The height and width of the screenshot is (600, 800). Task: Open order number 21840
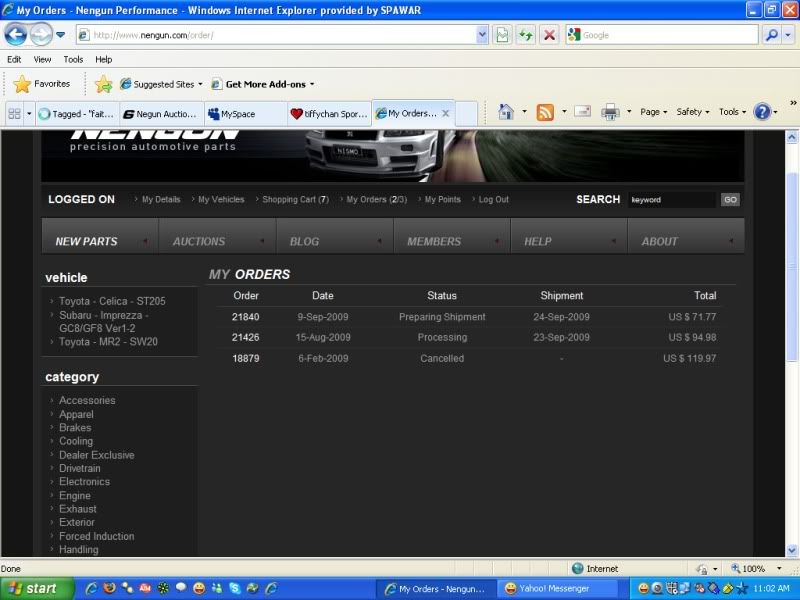(x=245, y=317)
